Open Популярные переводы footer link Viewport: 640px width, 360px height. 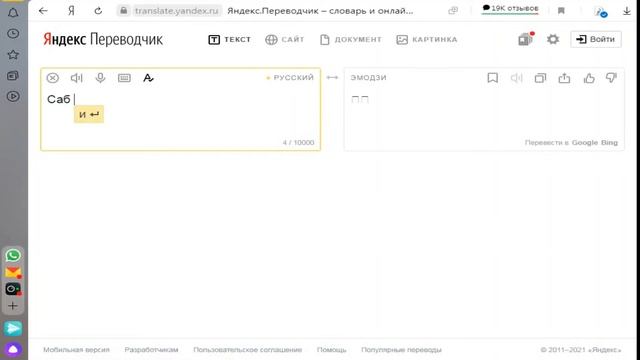pos(401,350)
